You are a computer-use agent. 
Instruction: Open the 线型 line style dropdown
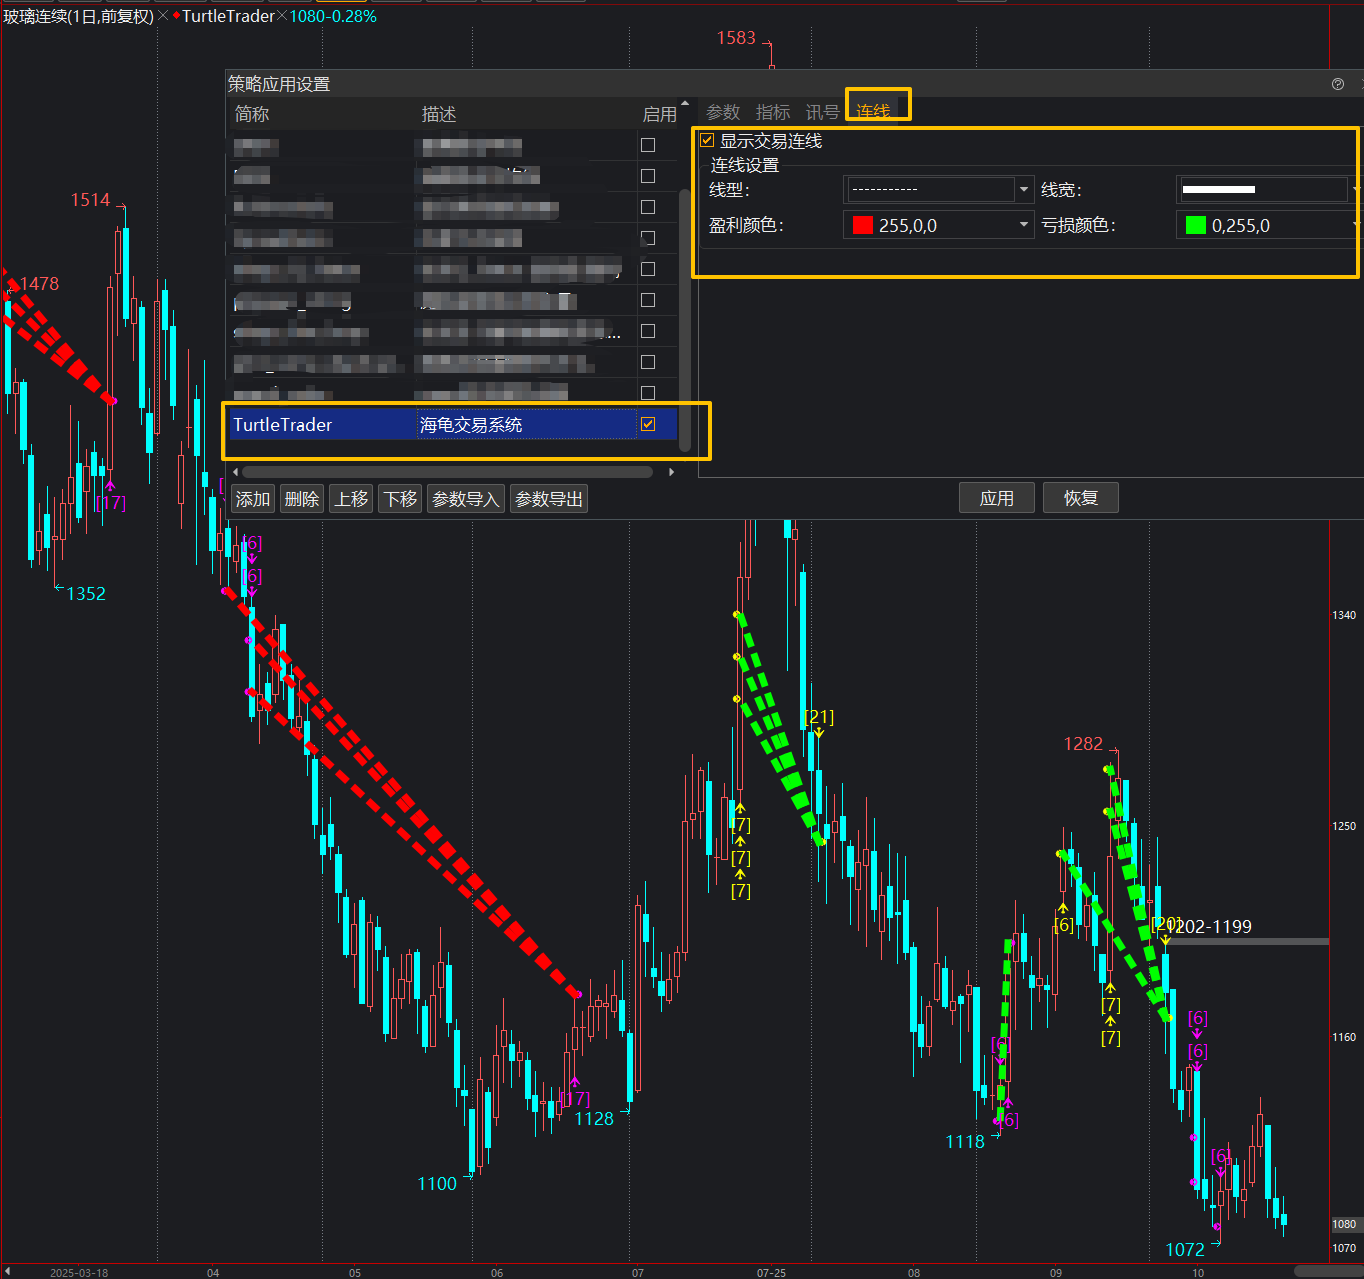click(1023, 189)
